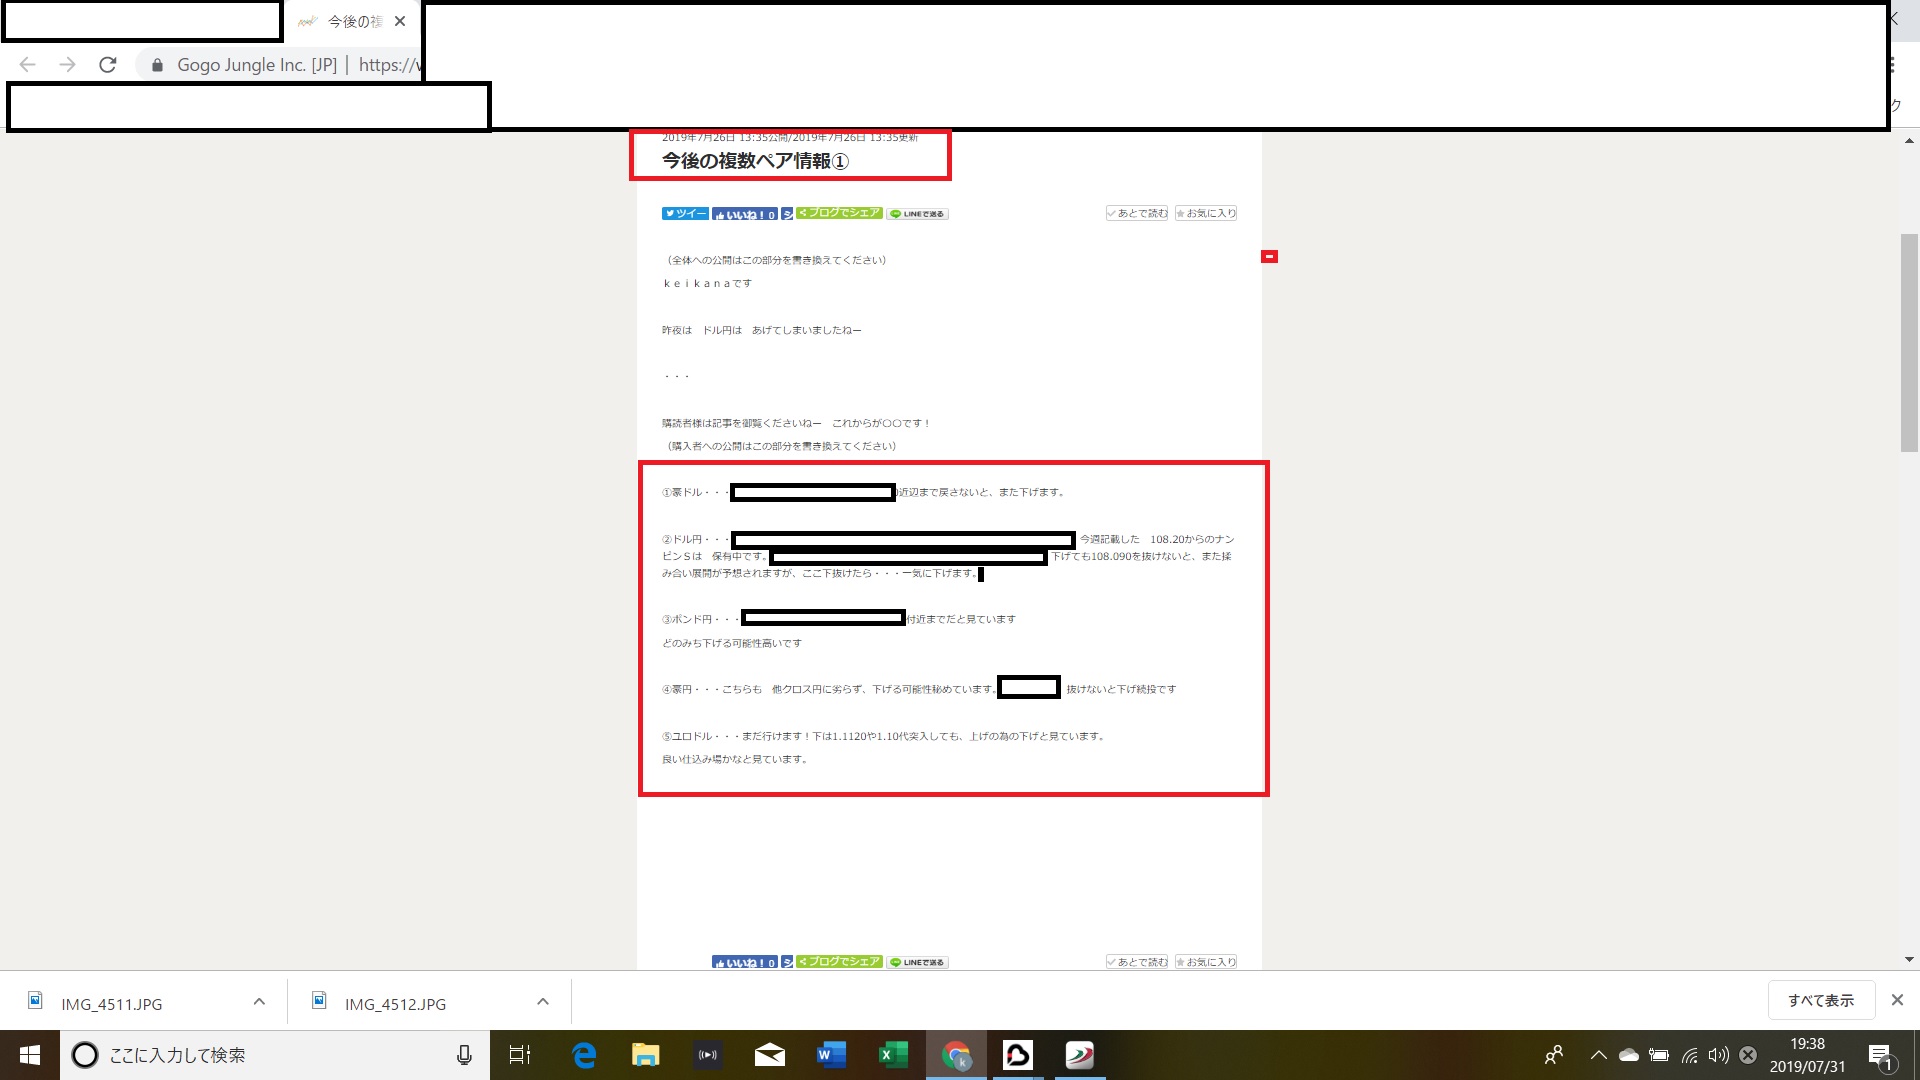Expand options for IMG_4512.JPG download
1920x1080 pixels.
click(x=543, y=1002)
